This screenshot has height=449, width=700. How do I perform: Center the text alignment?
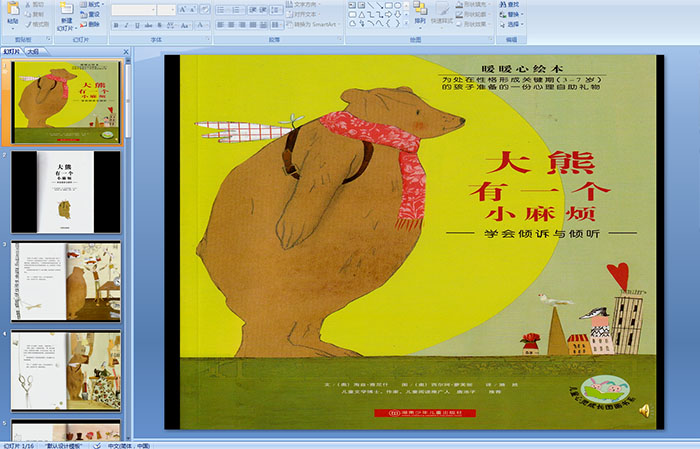231,25
